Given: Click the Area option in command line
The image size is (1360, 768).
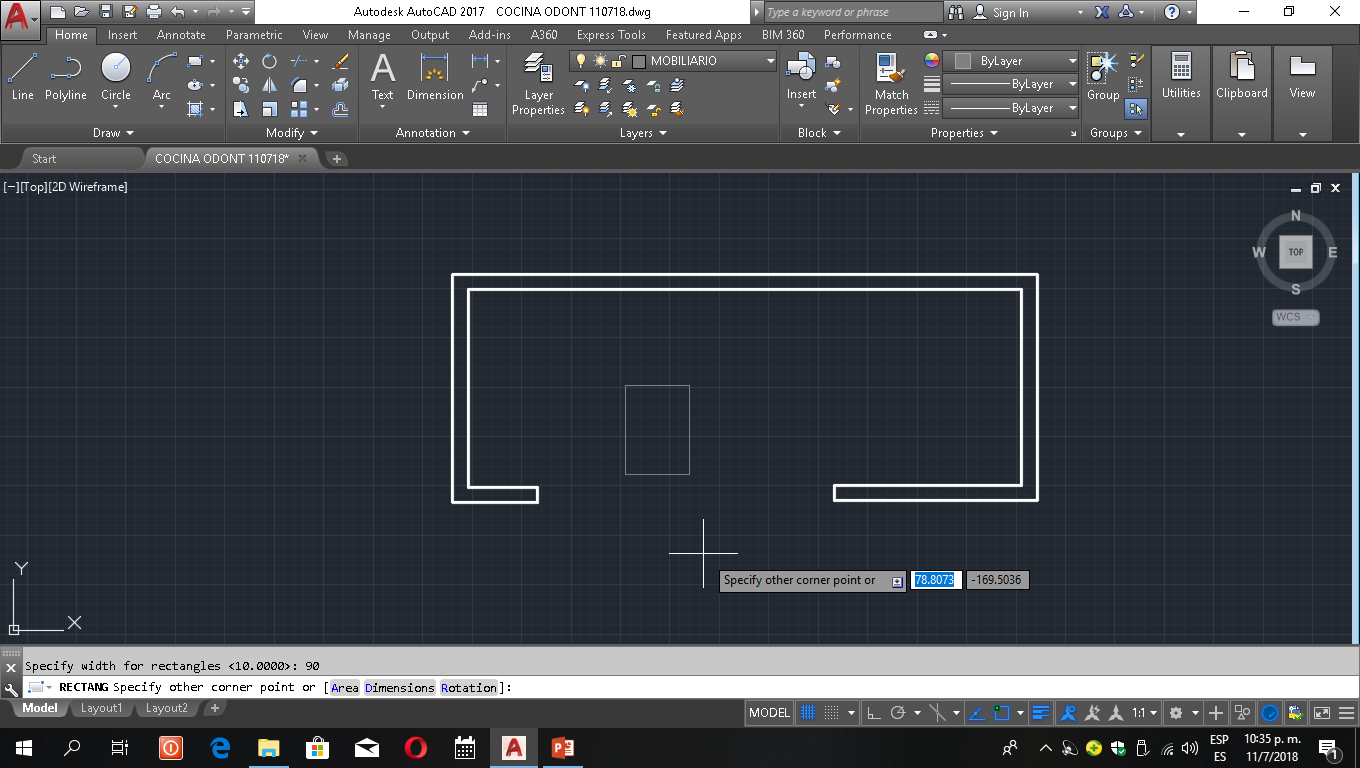Looking at the screenshot, I should 344,687.
